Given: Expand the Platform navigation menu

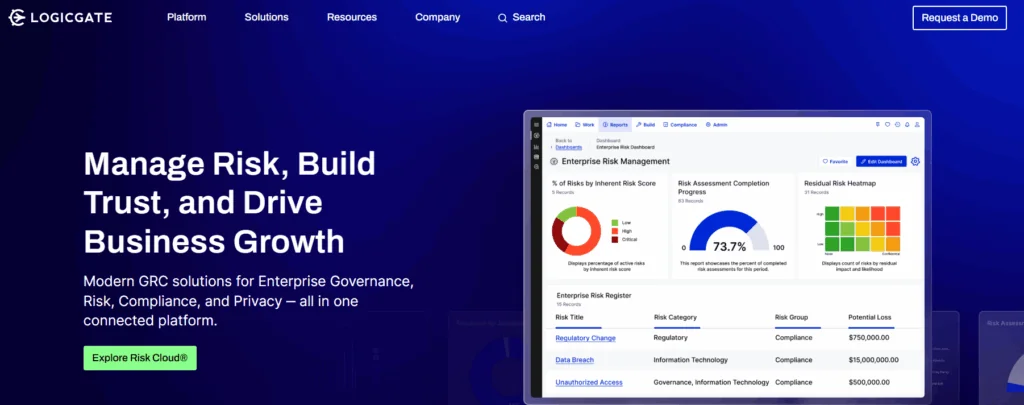Looking at the screenshot, I should point(188,17).
